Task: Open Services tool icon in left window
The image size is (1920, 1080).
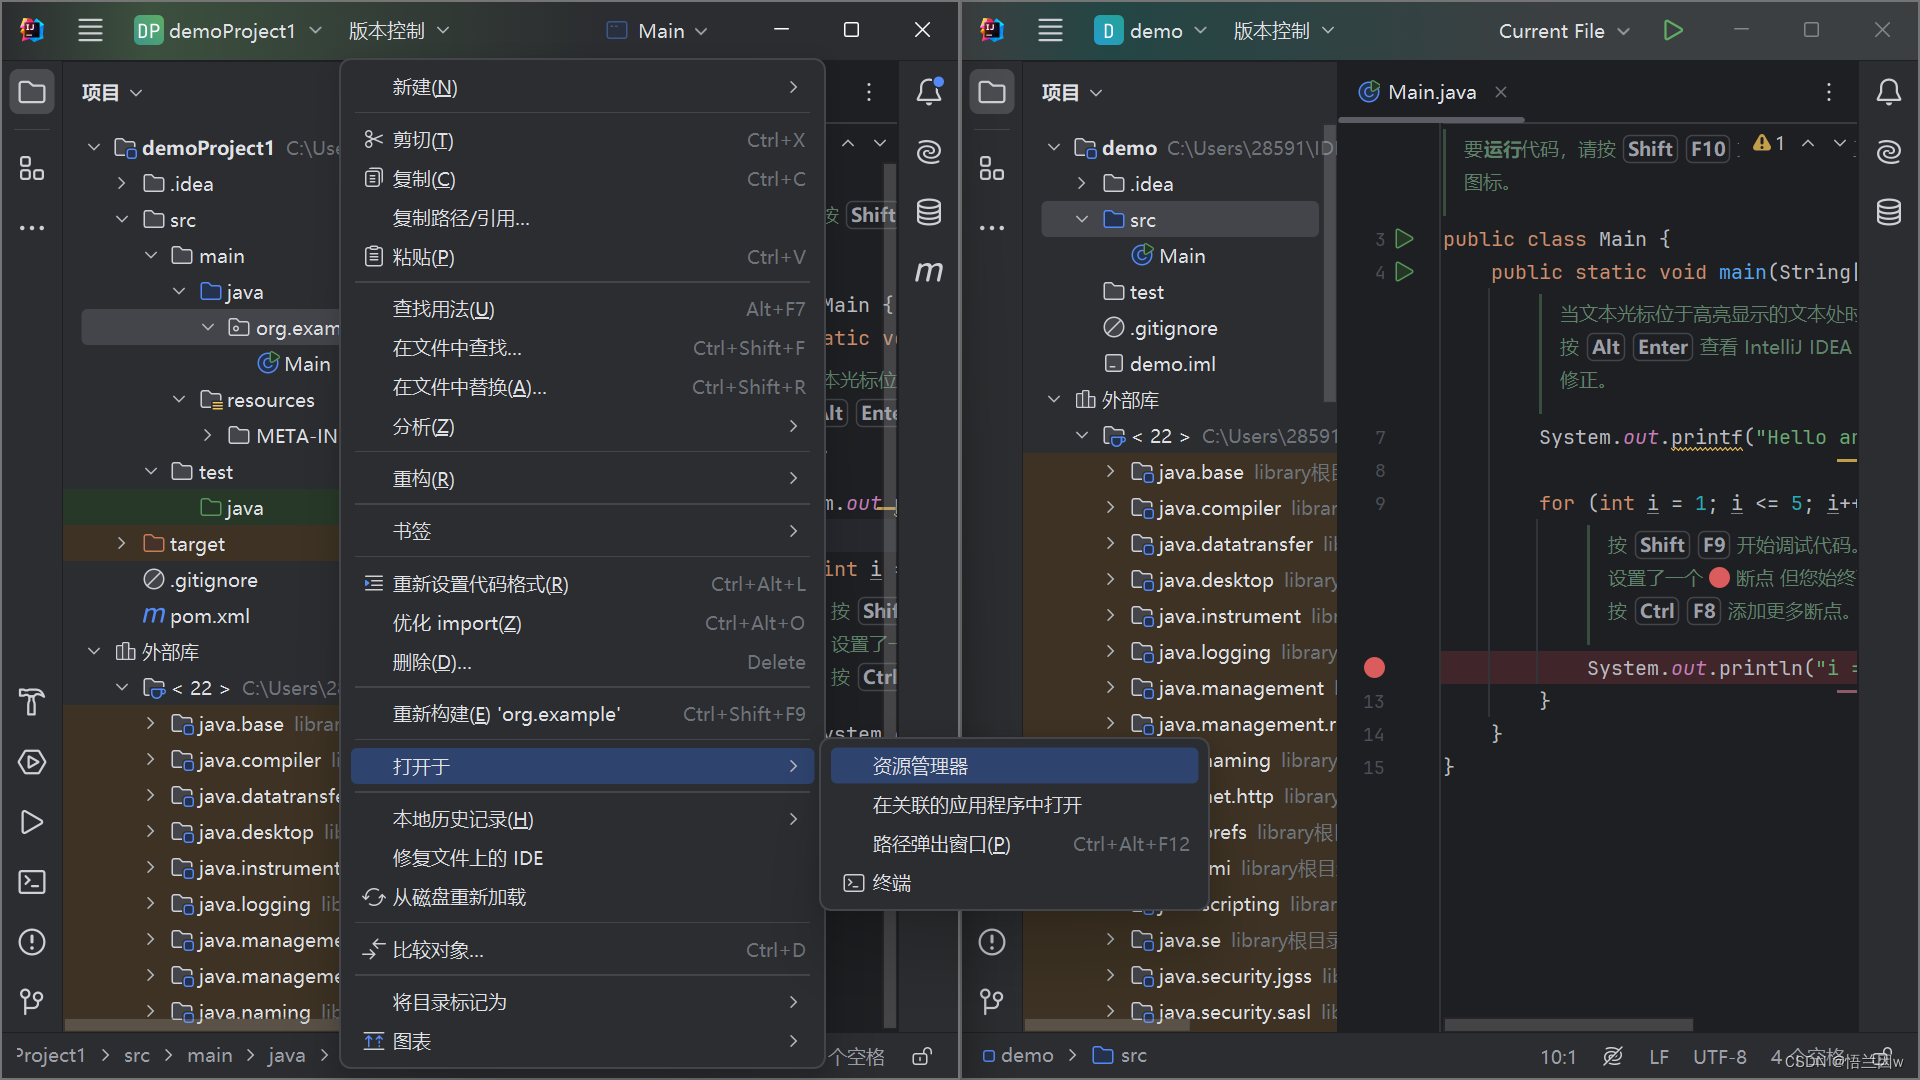Action: coord(32,762)
